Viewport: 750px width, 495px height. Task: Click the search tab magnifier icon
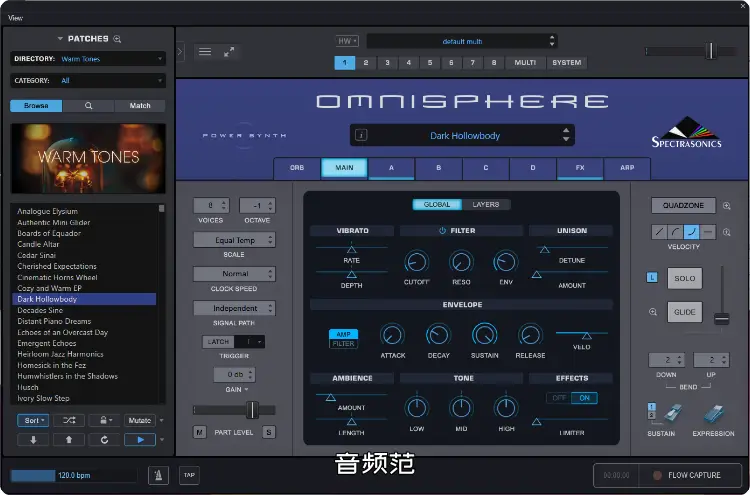tap(88, 106)
